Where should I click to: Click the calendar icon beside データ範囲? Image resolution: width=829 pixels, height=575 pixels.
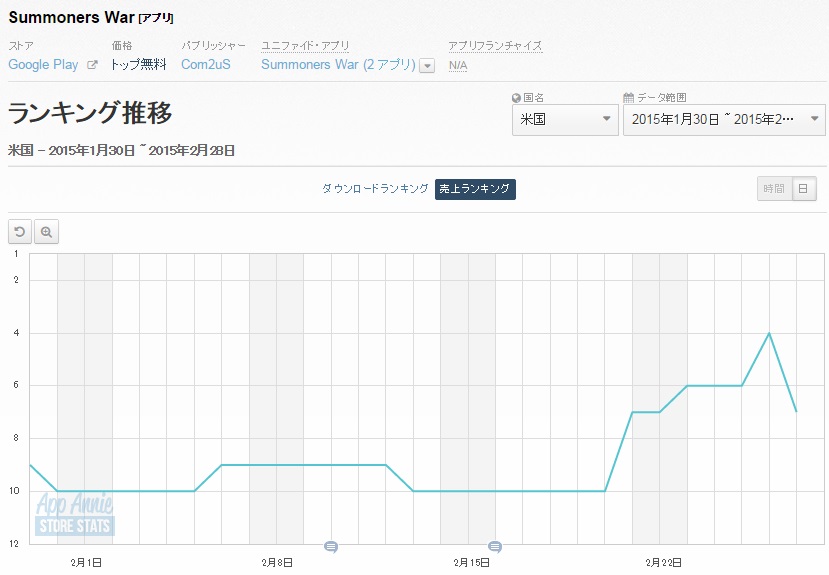click(x=628, y=98)
